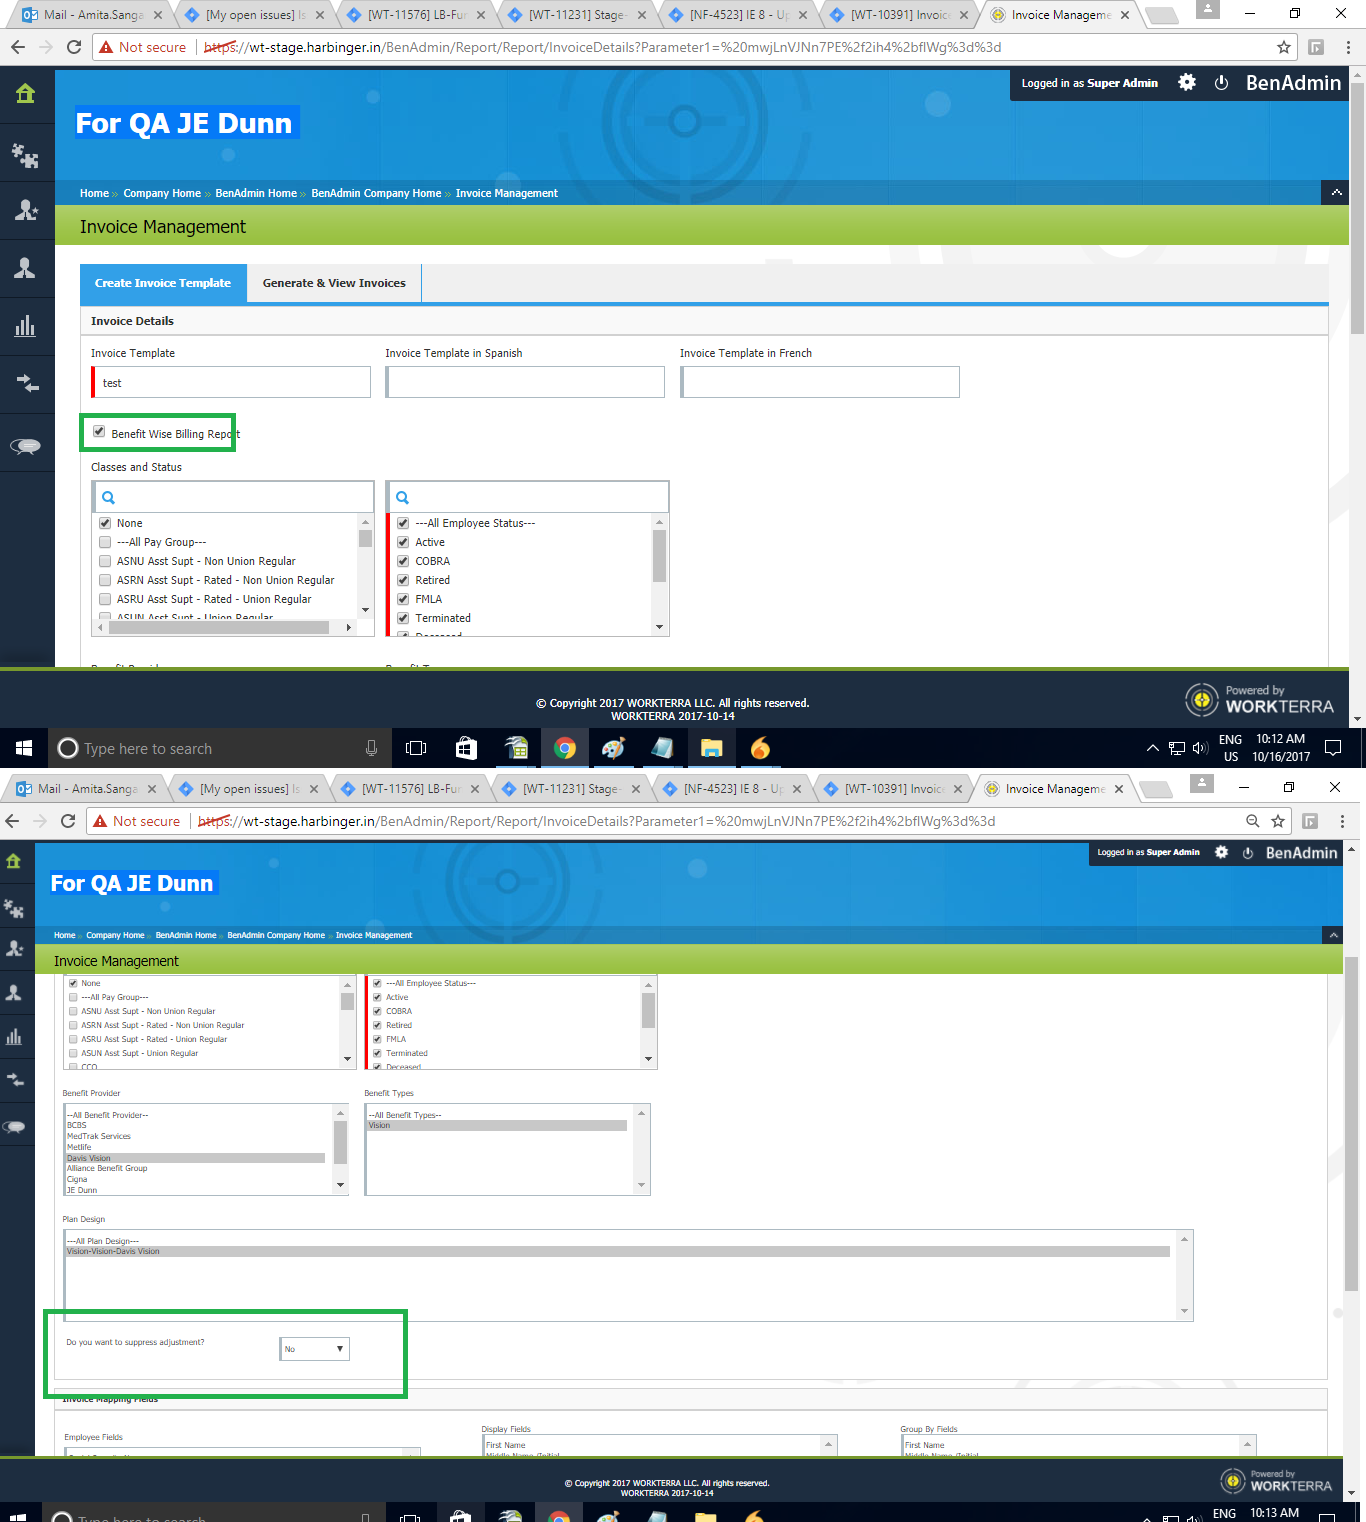Check ASNU Asst Supt - Non Union Regular, upper window

pyautogui.click(x=105, y=561)
